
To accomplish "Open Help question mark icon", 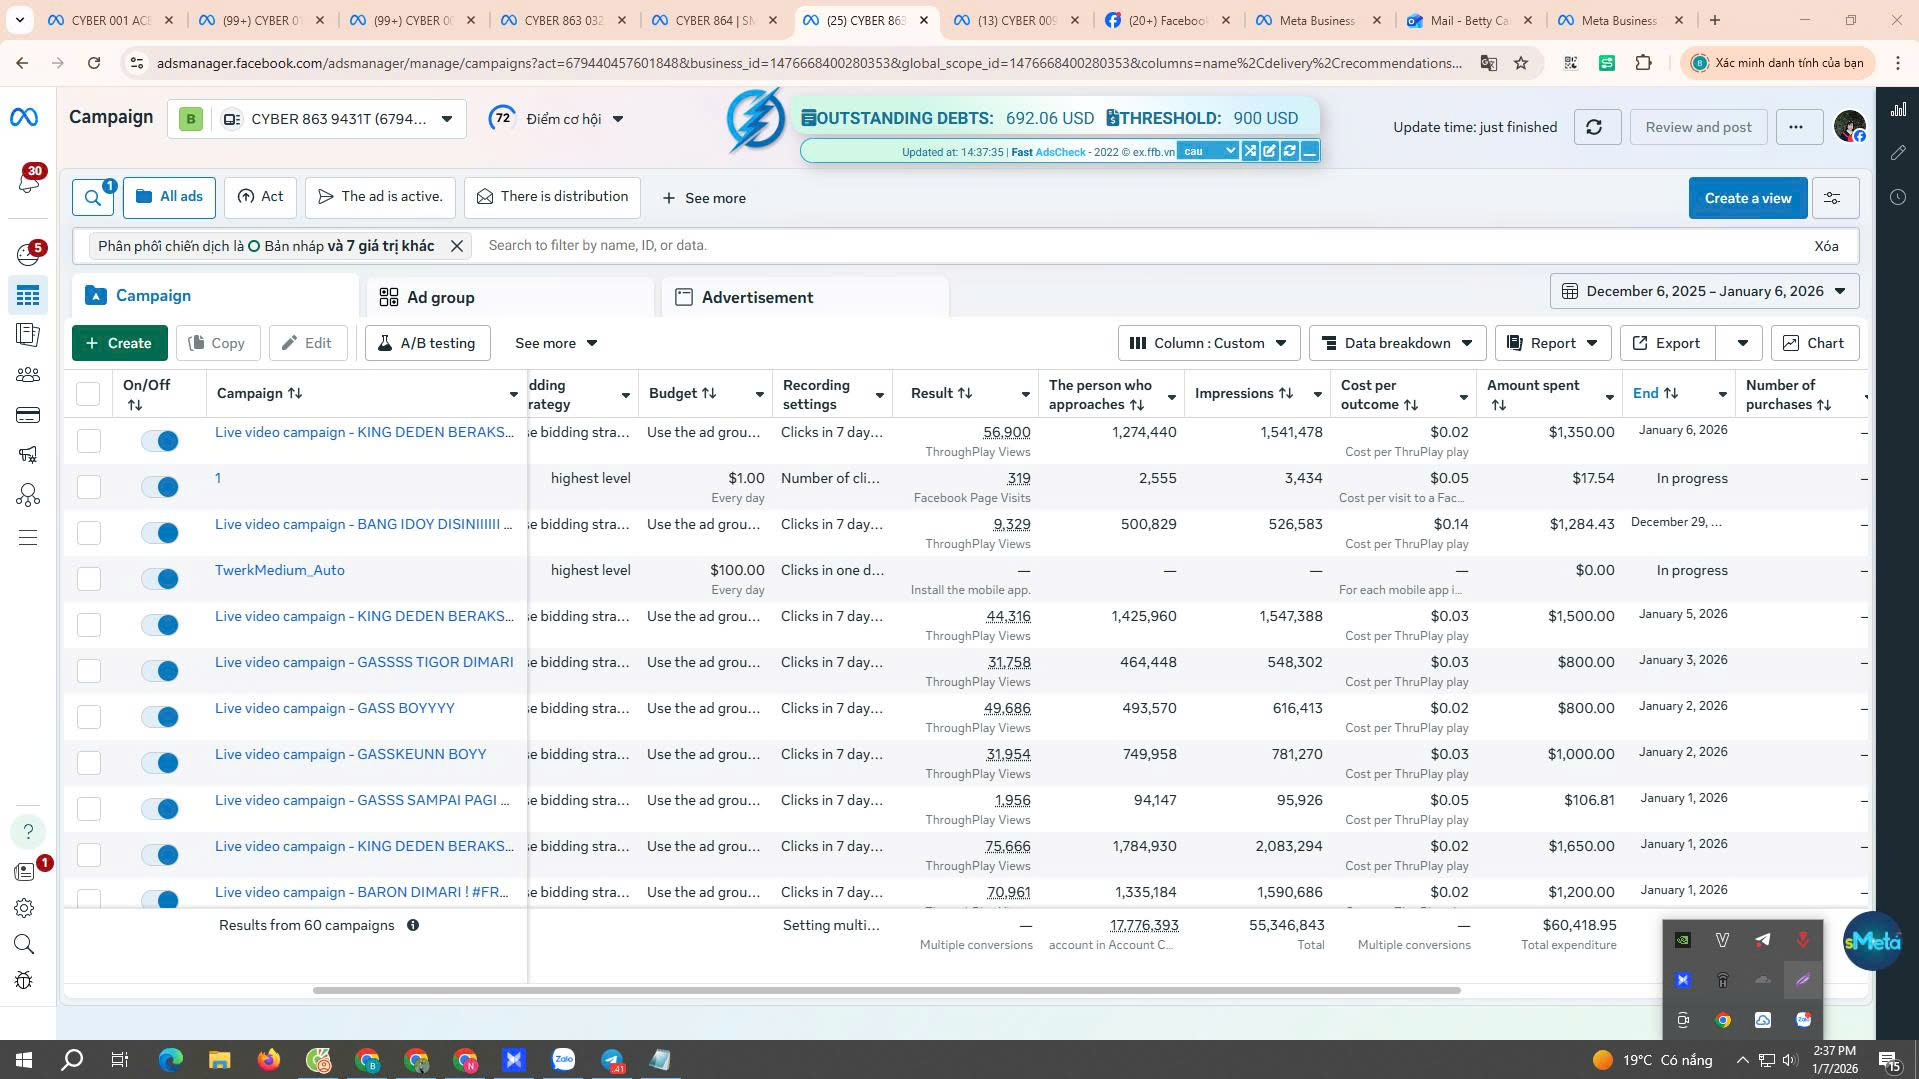I will coord(28,832).
